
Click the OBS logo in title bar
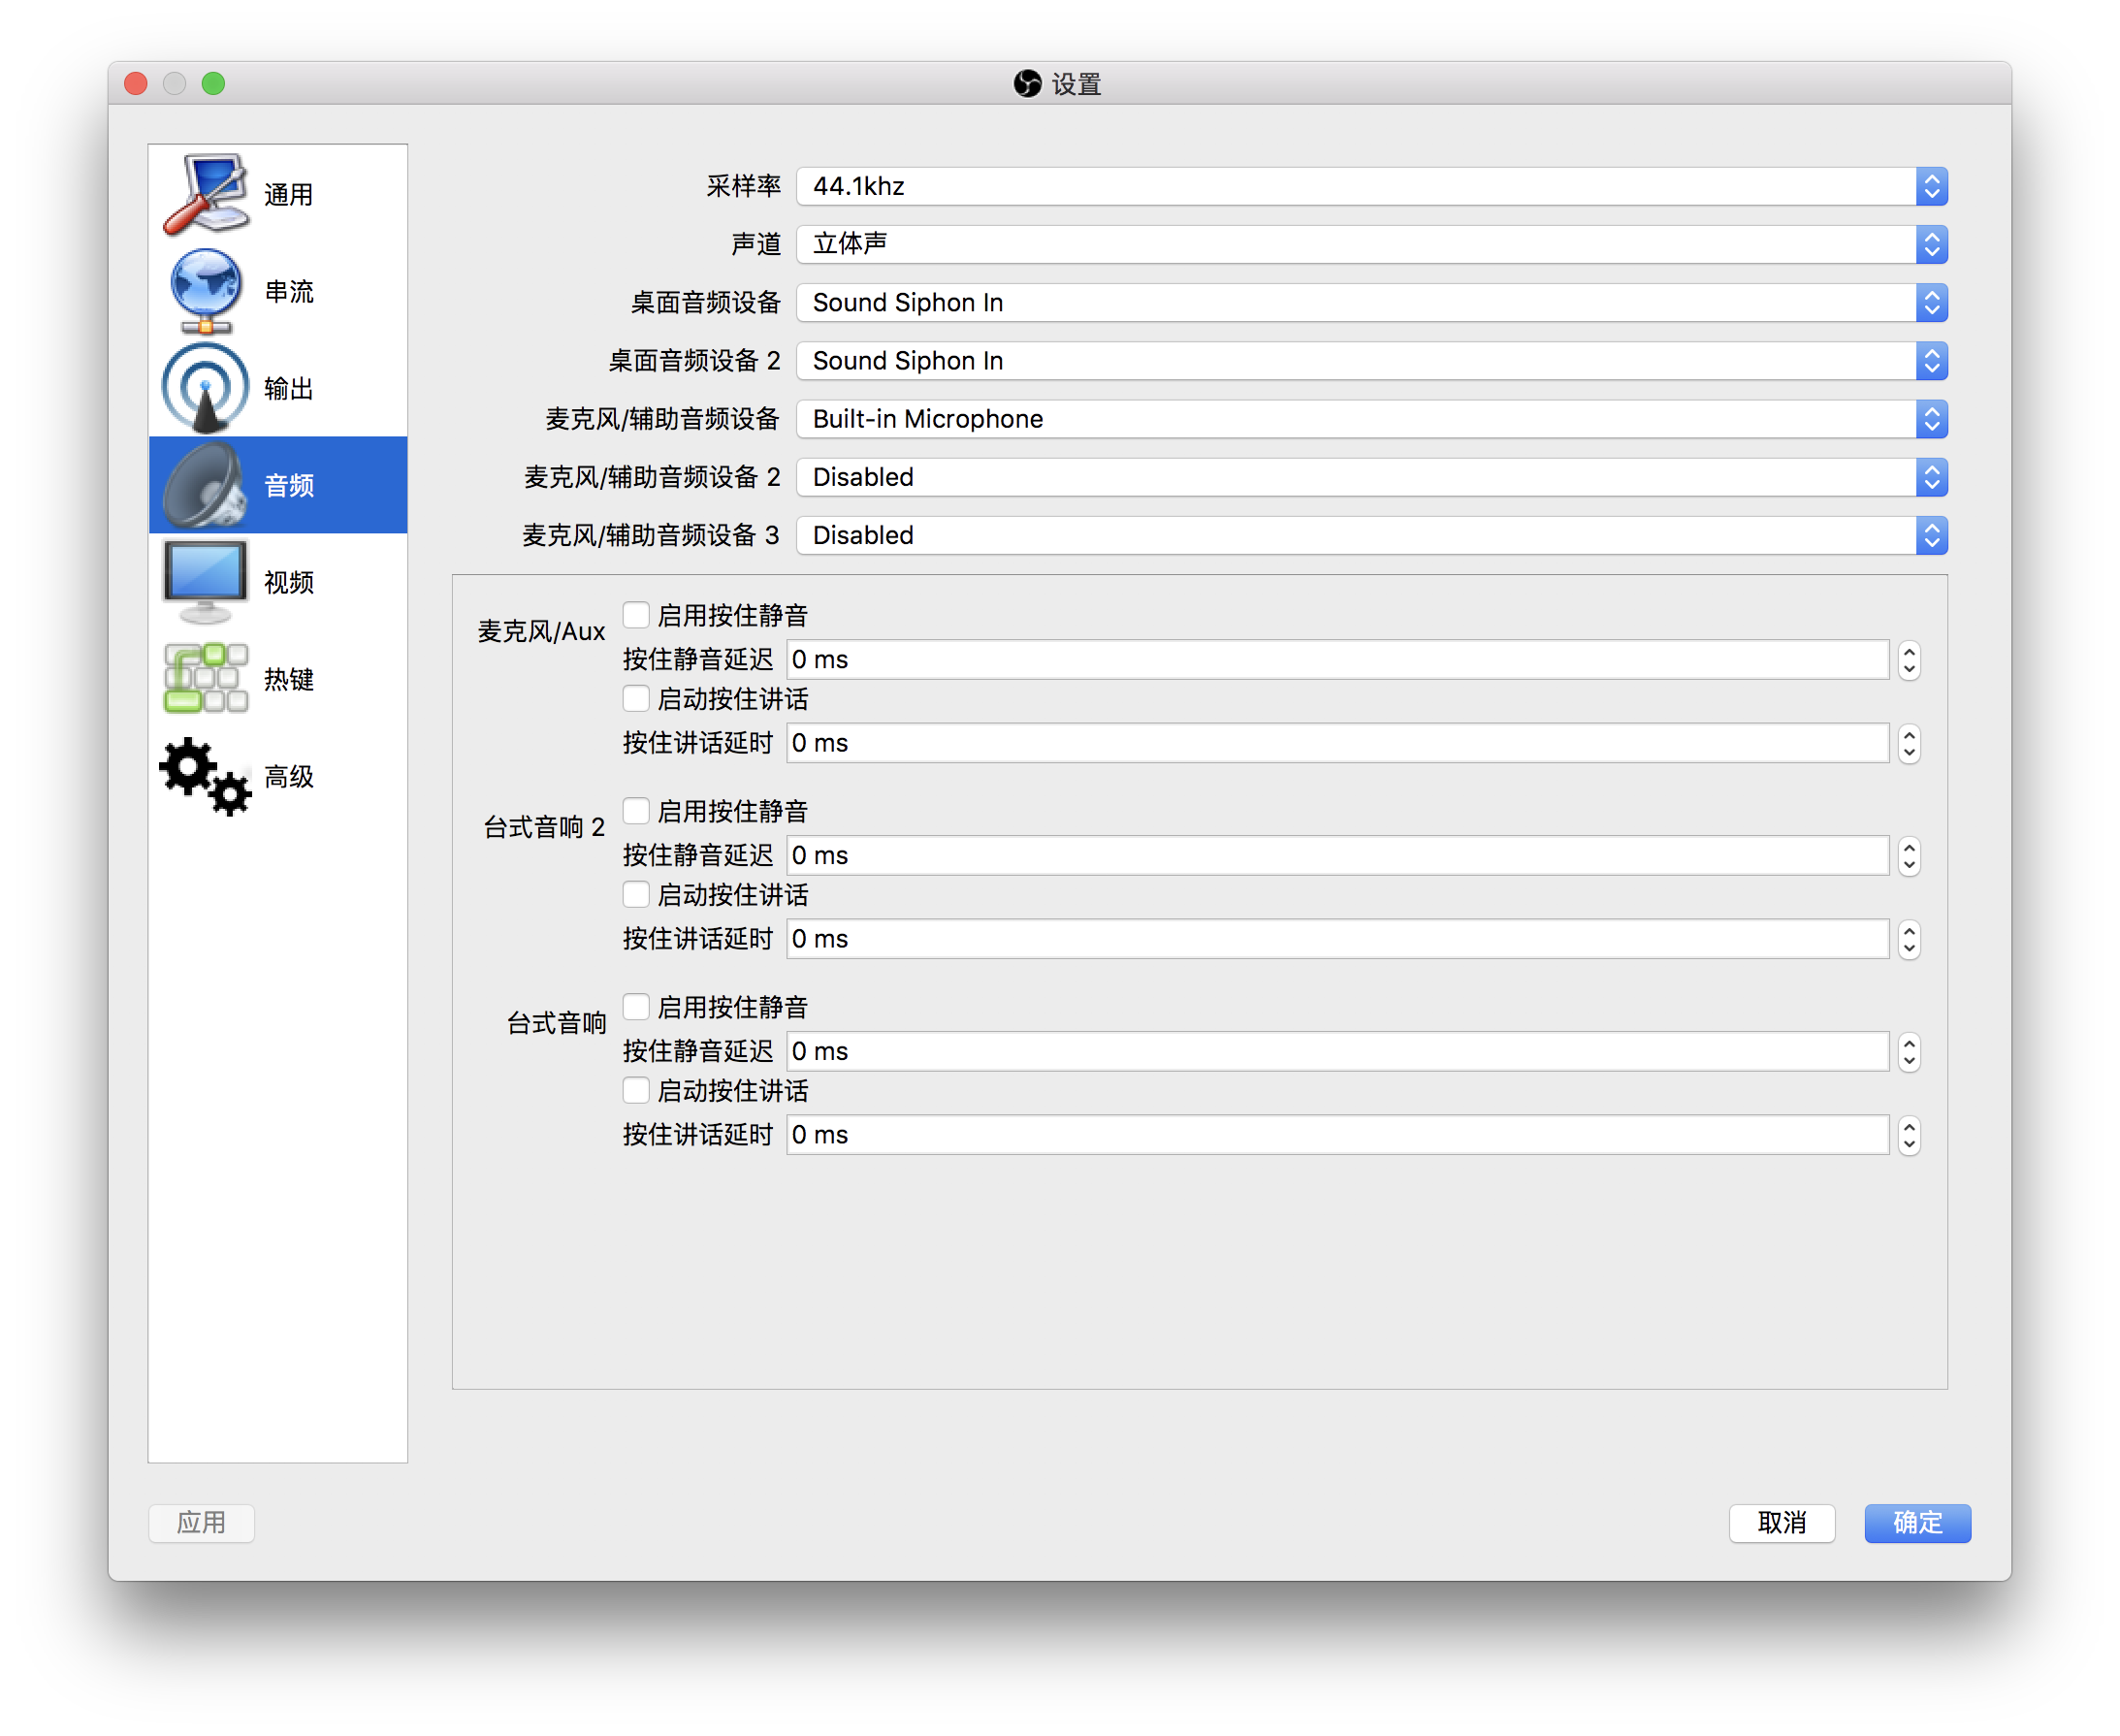click(1027, 84)
